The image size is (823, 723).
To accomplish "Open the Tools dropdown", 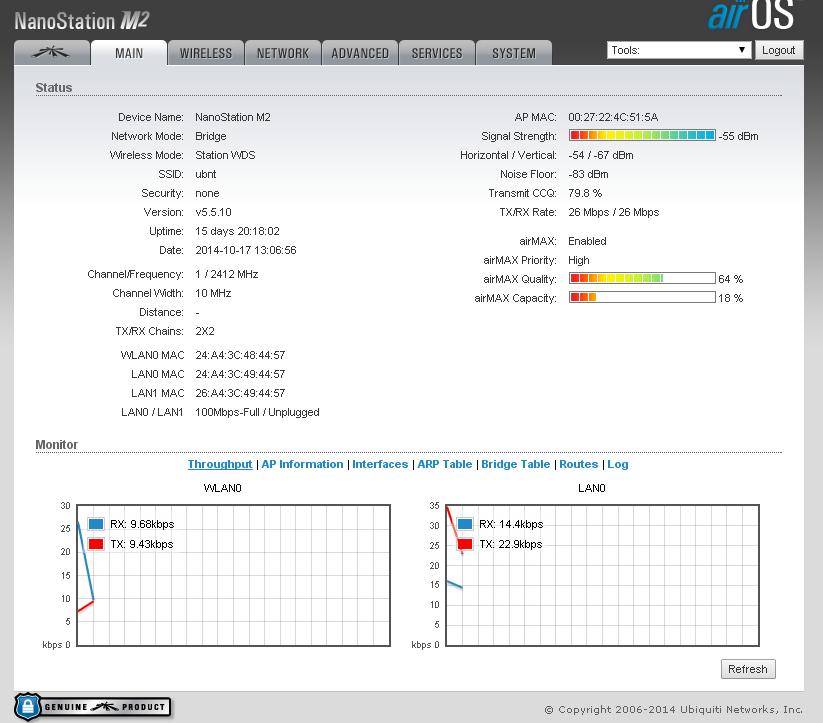I will pyautogui.click(x=679, y=50).
